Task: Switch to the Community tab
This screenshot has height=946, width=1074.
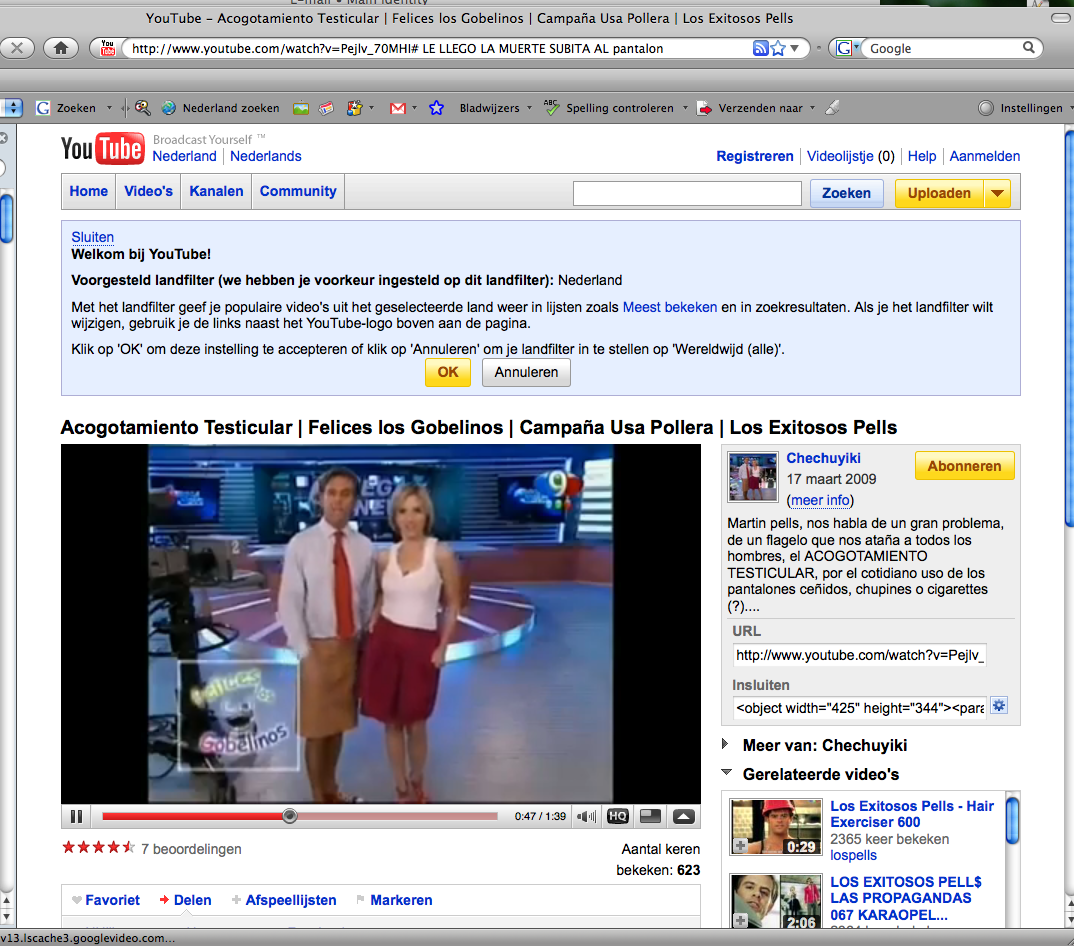Action: [x=298, y=191]
